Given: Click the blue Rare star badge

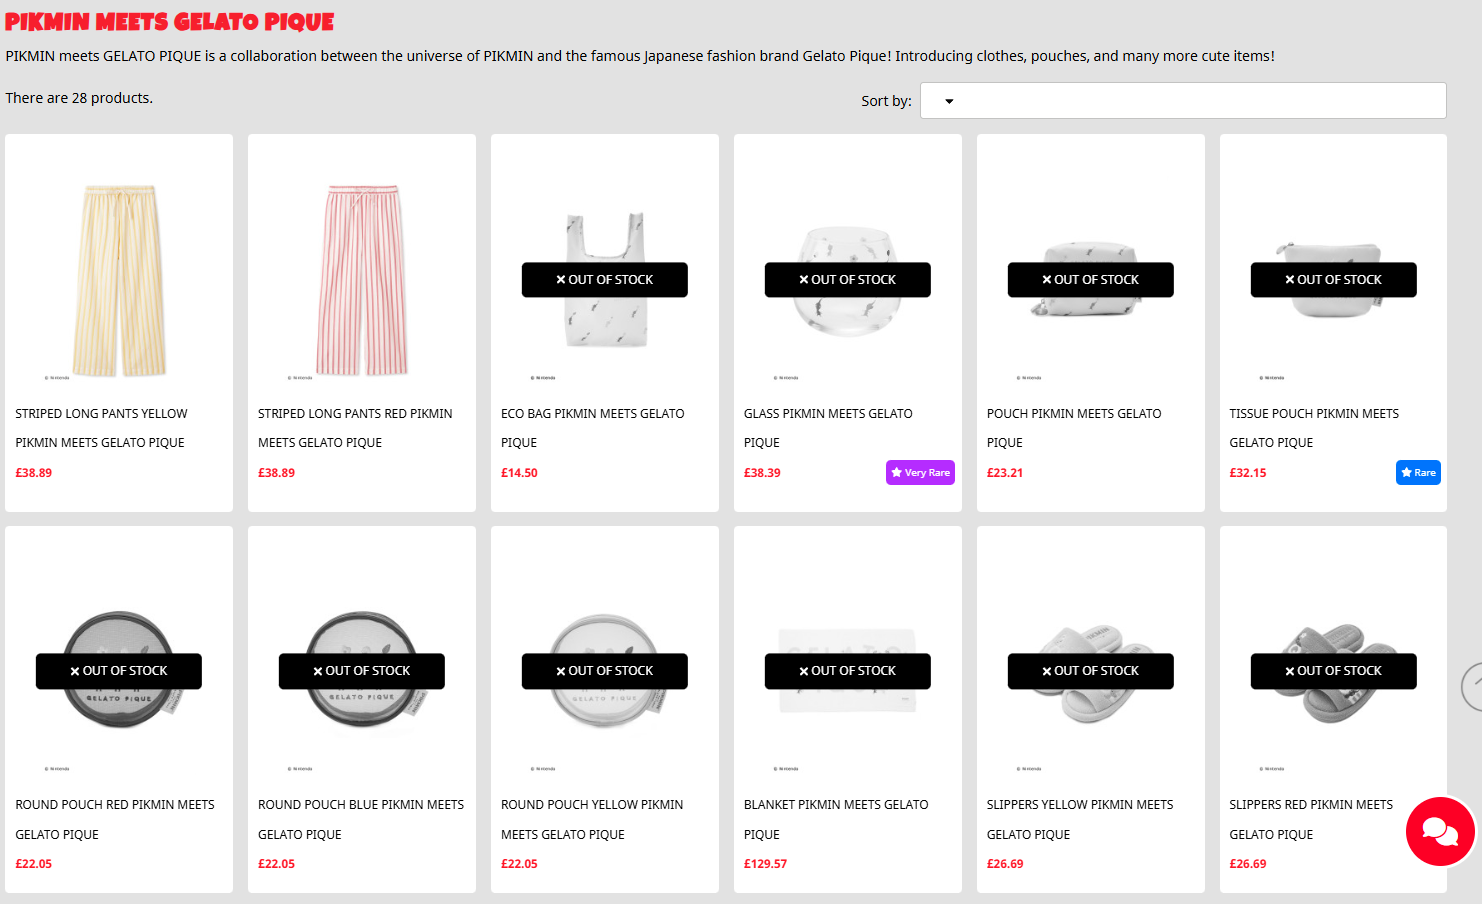Looking at the screenshot, I should point(1418,473).
